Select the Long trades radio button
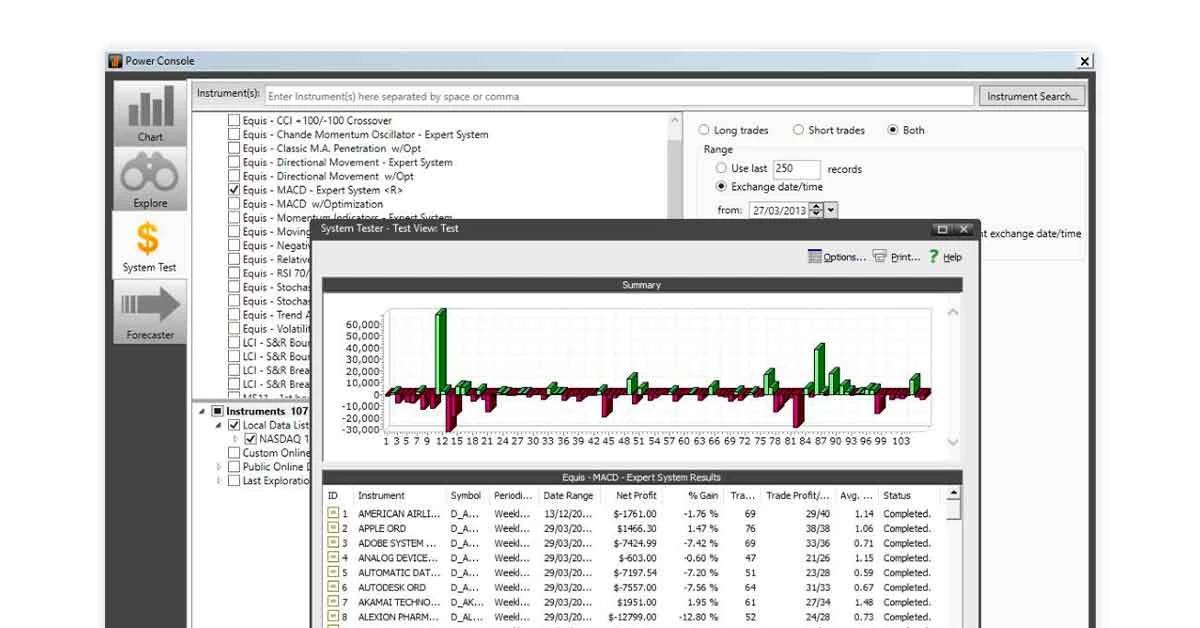The image size is (1200, 628). tap(702, 129)
